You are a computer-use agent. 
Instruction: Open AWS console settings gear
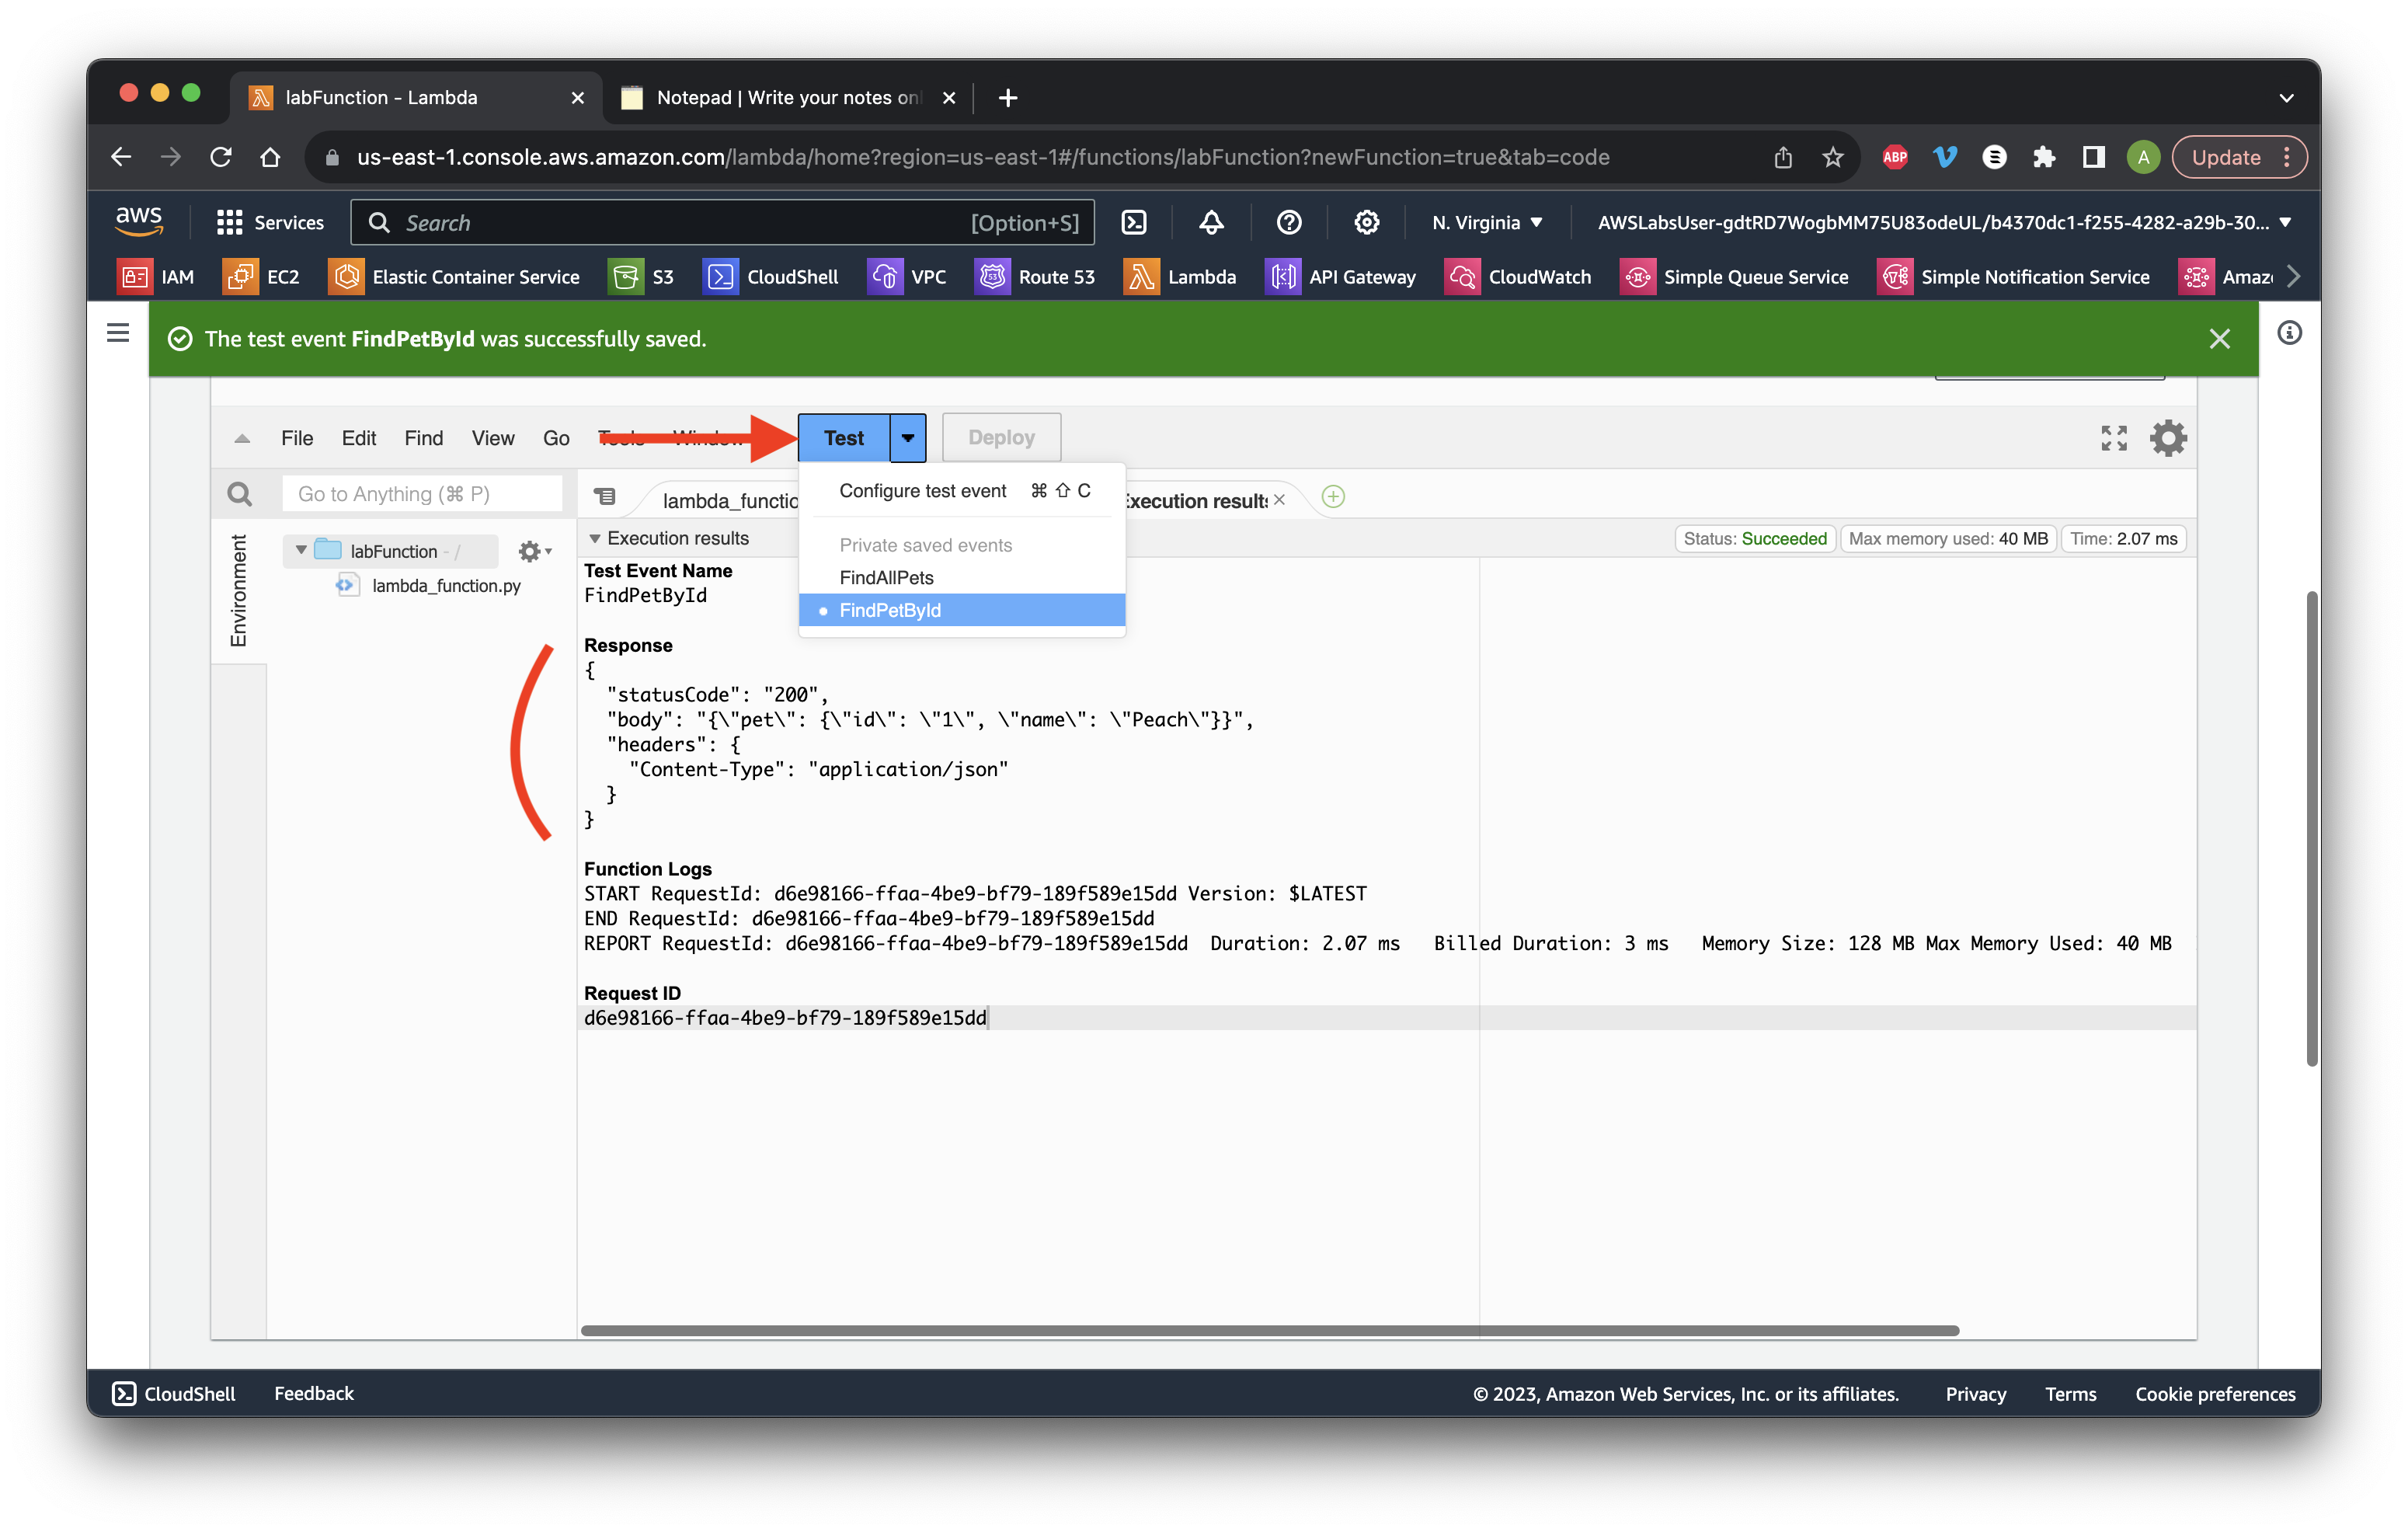tap(1367, 222)
